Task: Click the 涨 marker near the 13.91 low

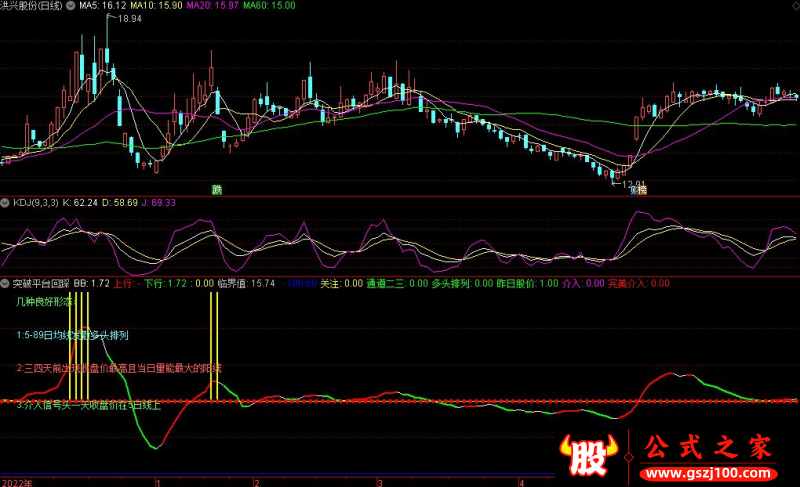Action: coord(637,189)
